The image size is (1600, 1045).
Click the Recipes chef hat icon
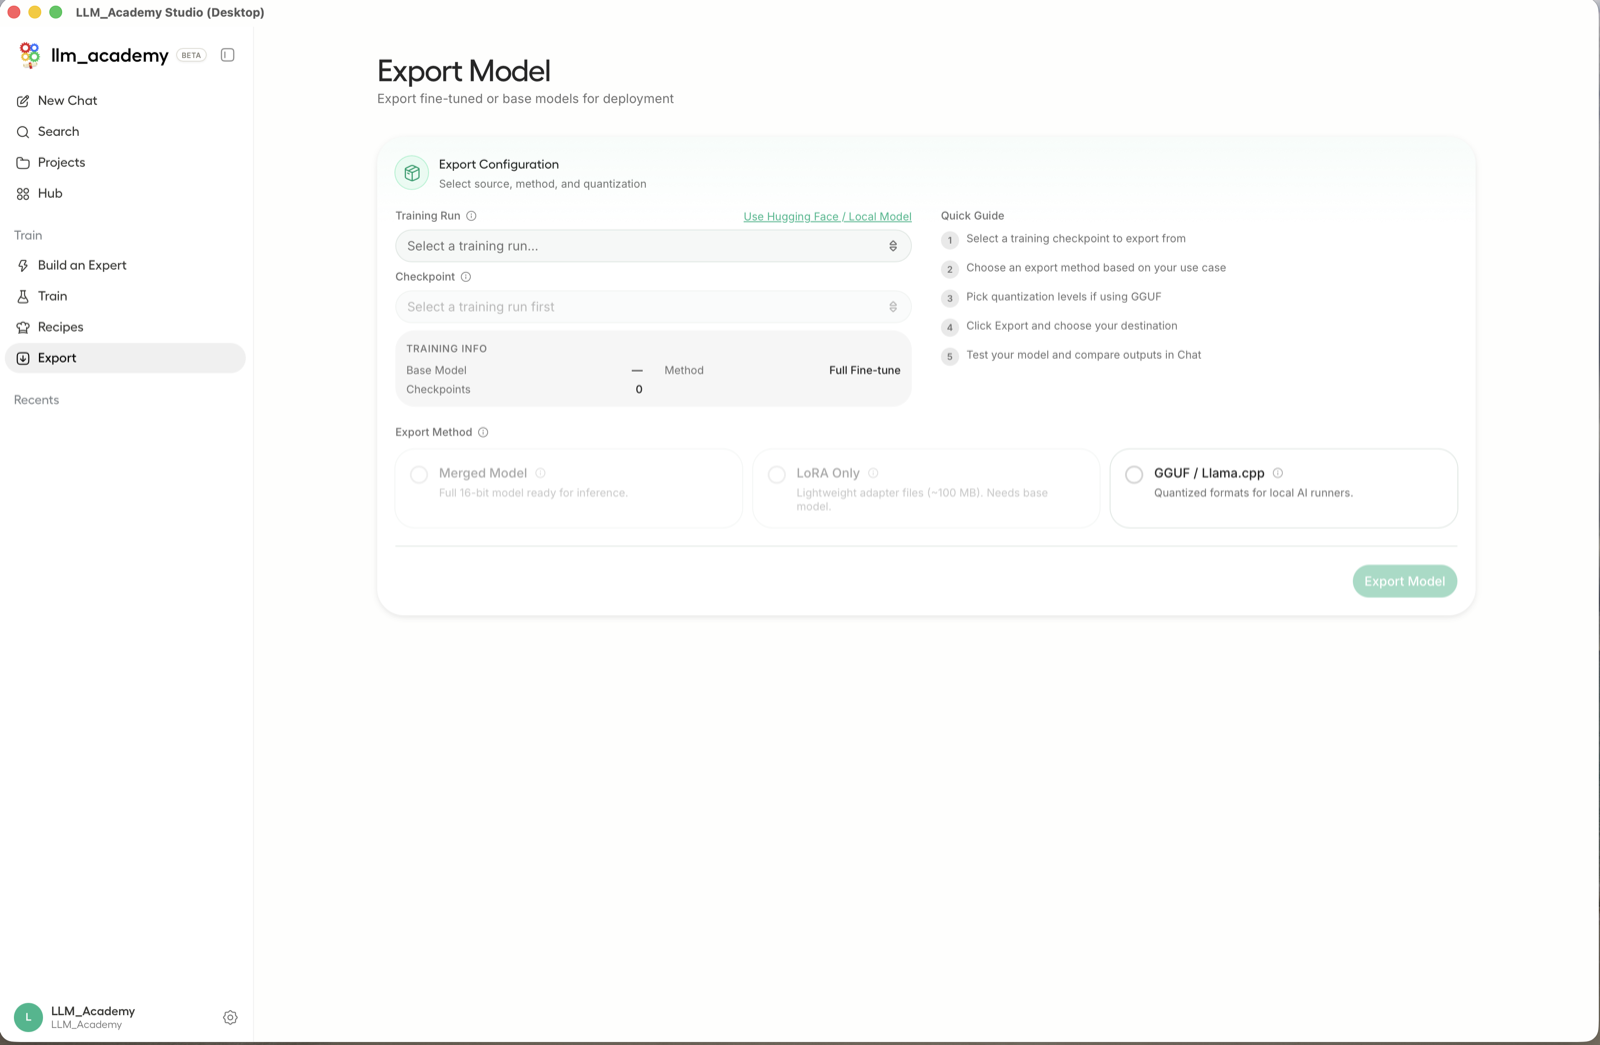23,328
